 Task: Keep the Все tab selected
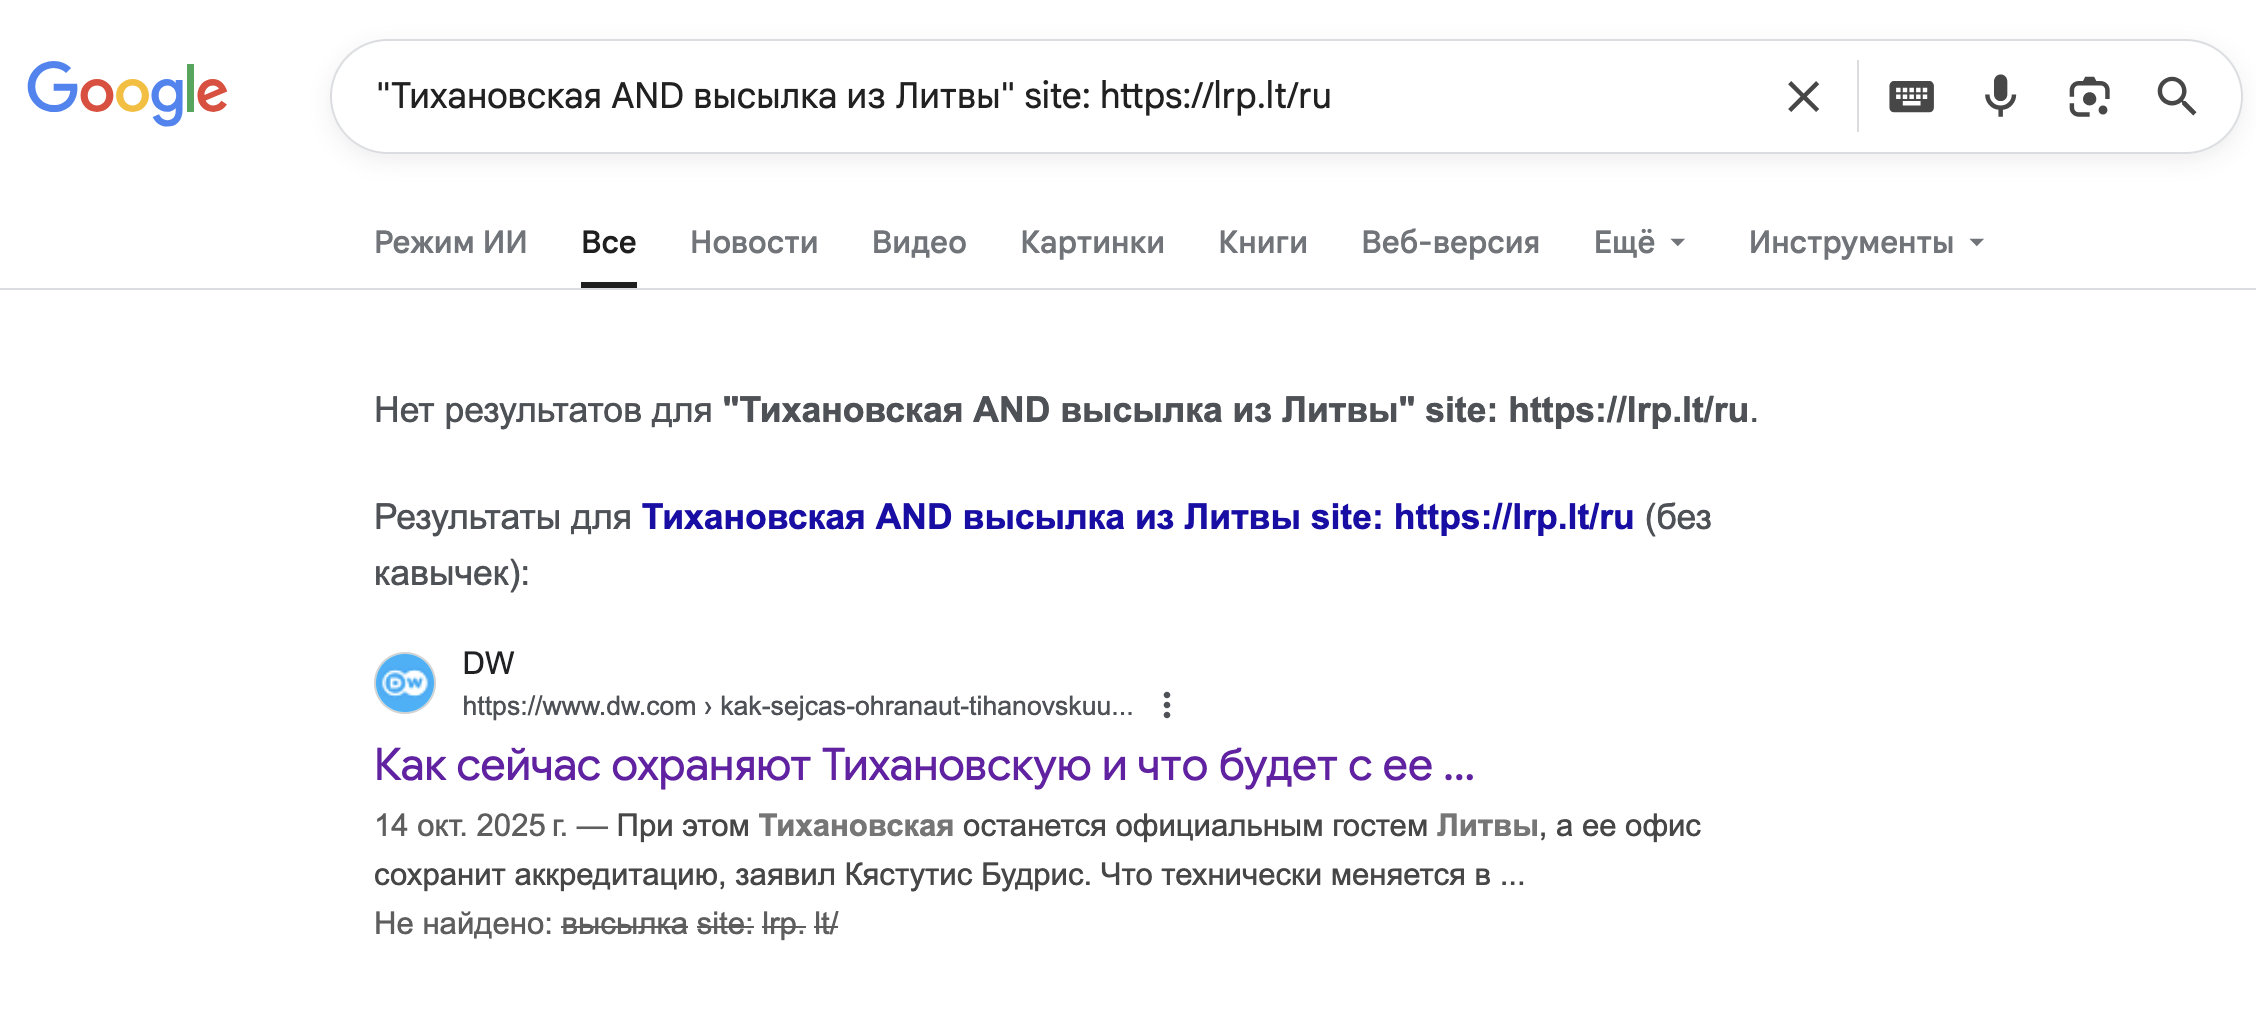tap(607, 242)
